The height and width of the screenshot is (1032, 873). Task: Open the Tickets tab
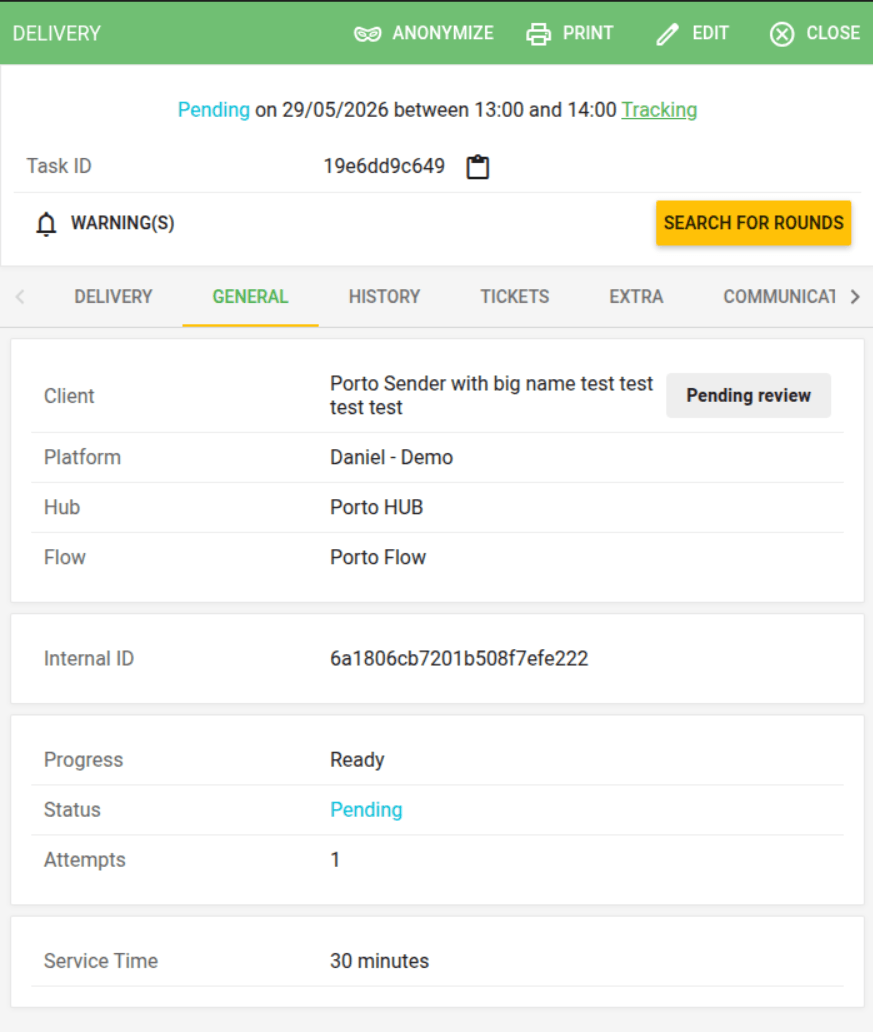514,297
